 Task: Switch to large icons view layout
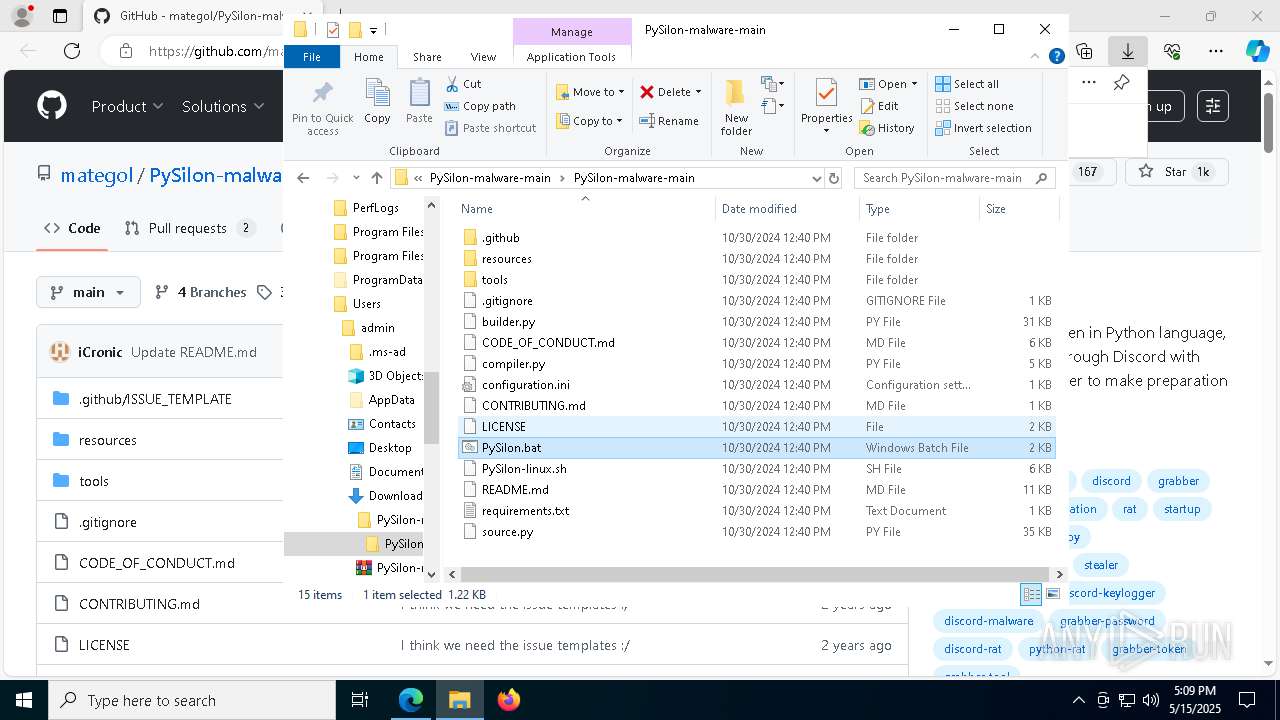pyautogui.click(x=1052, y=594)
